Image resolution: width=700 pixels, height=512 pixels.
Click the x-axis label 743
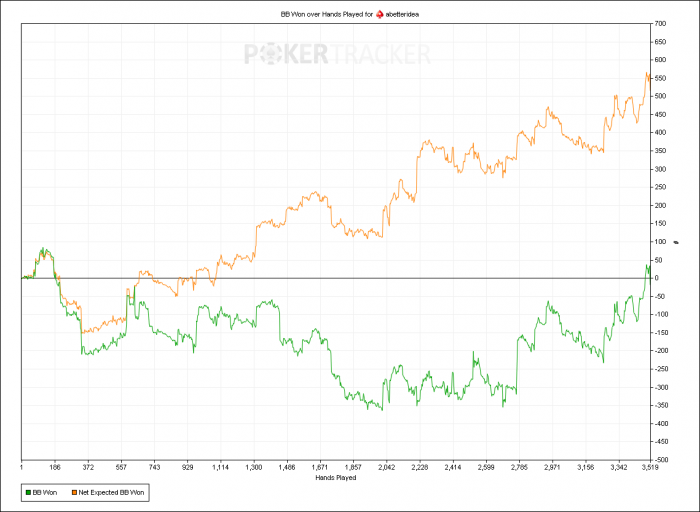tap(154, 467)
